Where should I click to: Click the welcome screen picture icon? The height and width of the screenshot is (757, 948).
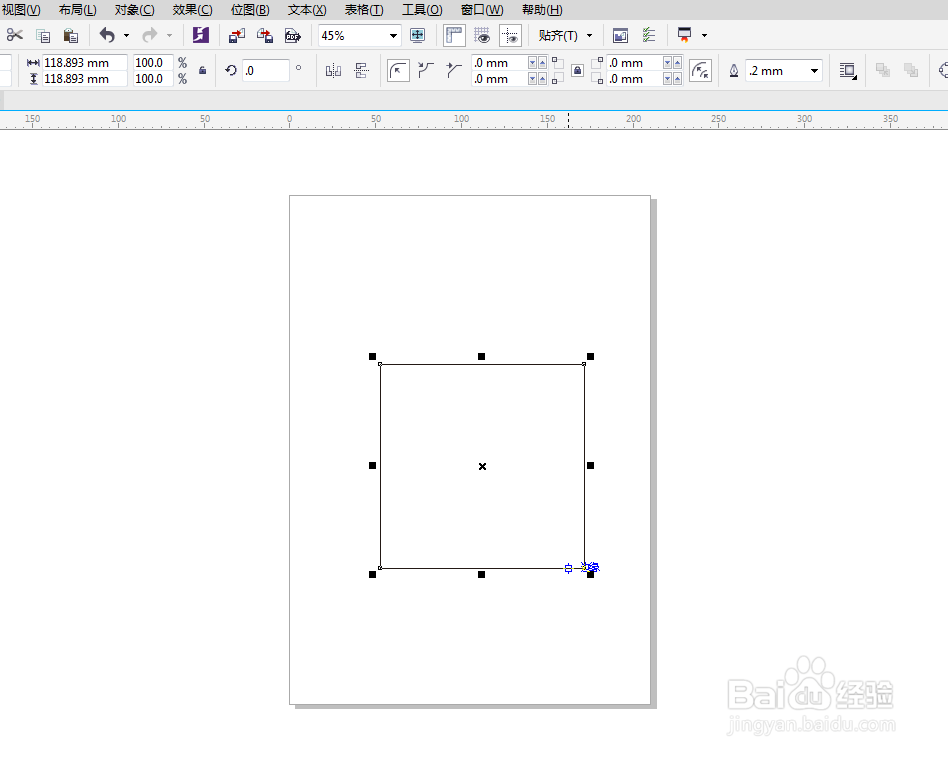click(x=620, y=36)
